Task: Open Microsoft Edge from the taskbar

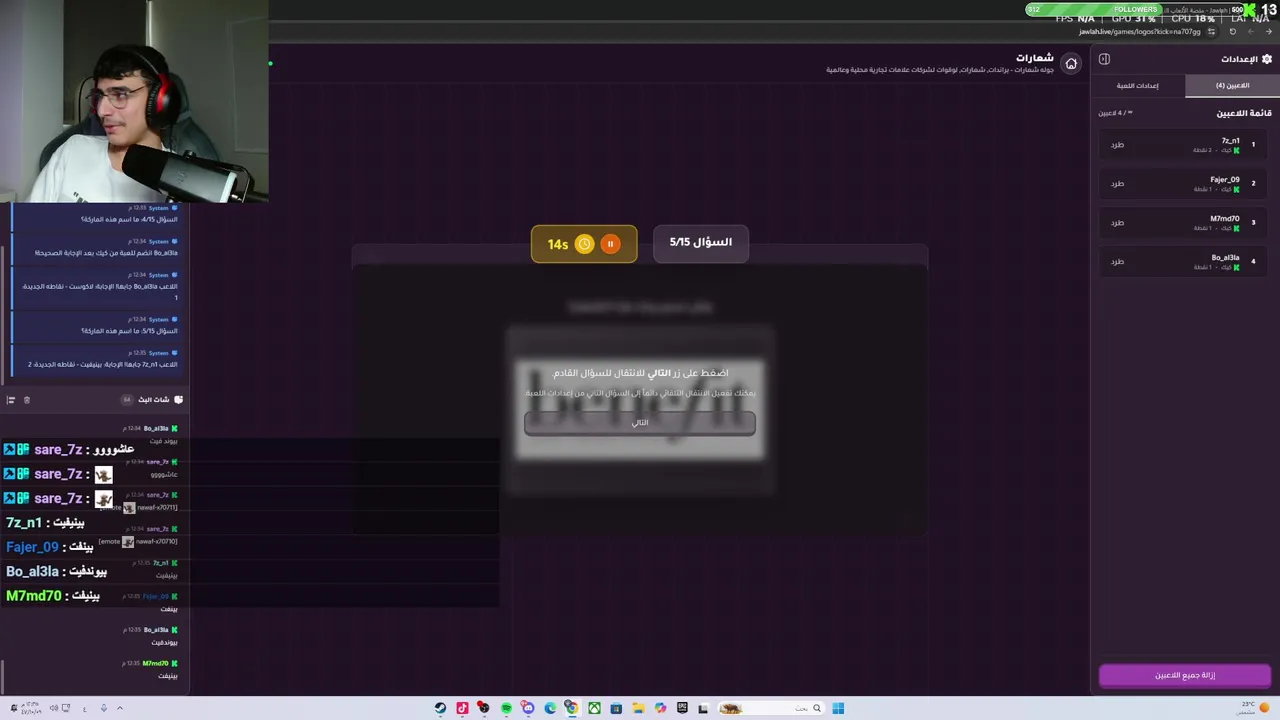Action: click(x=550, y=708)
